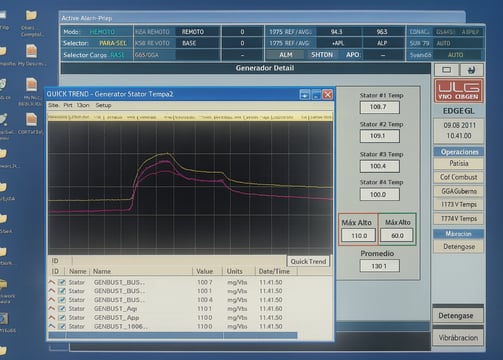Click the rectangle window icon button

pos(446,70)
